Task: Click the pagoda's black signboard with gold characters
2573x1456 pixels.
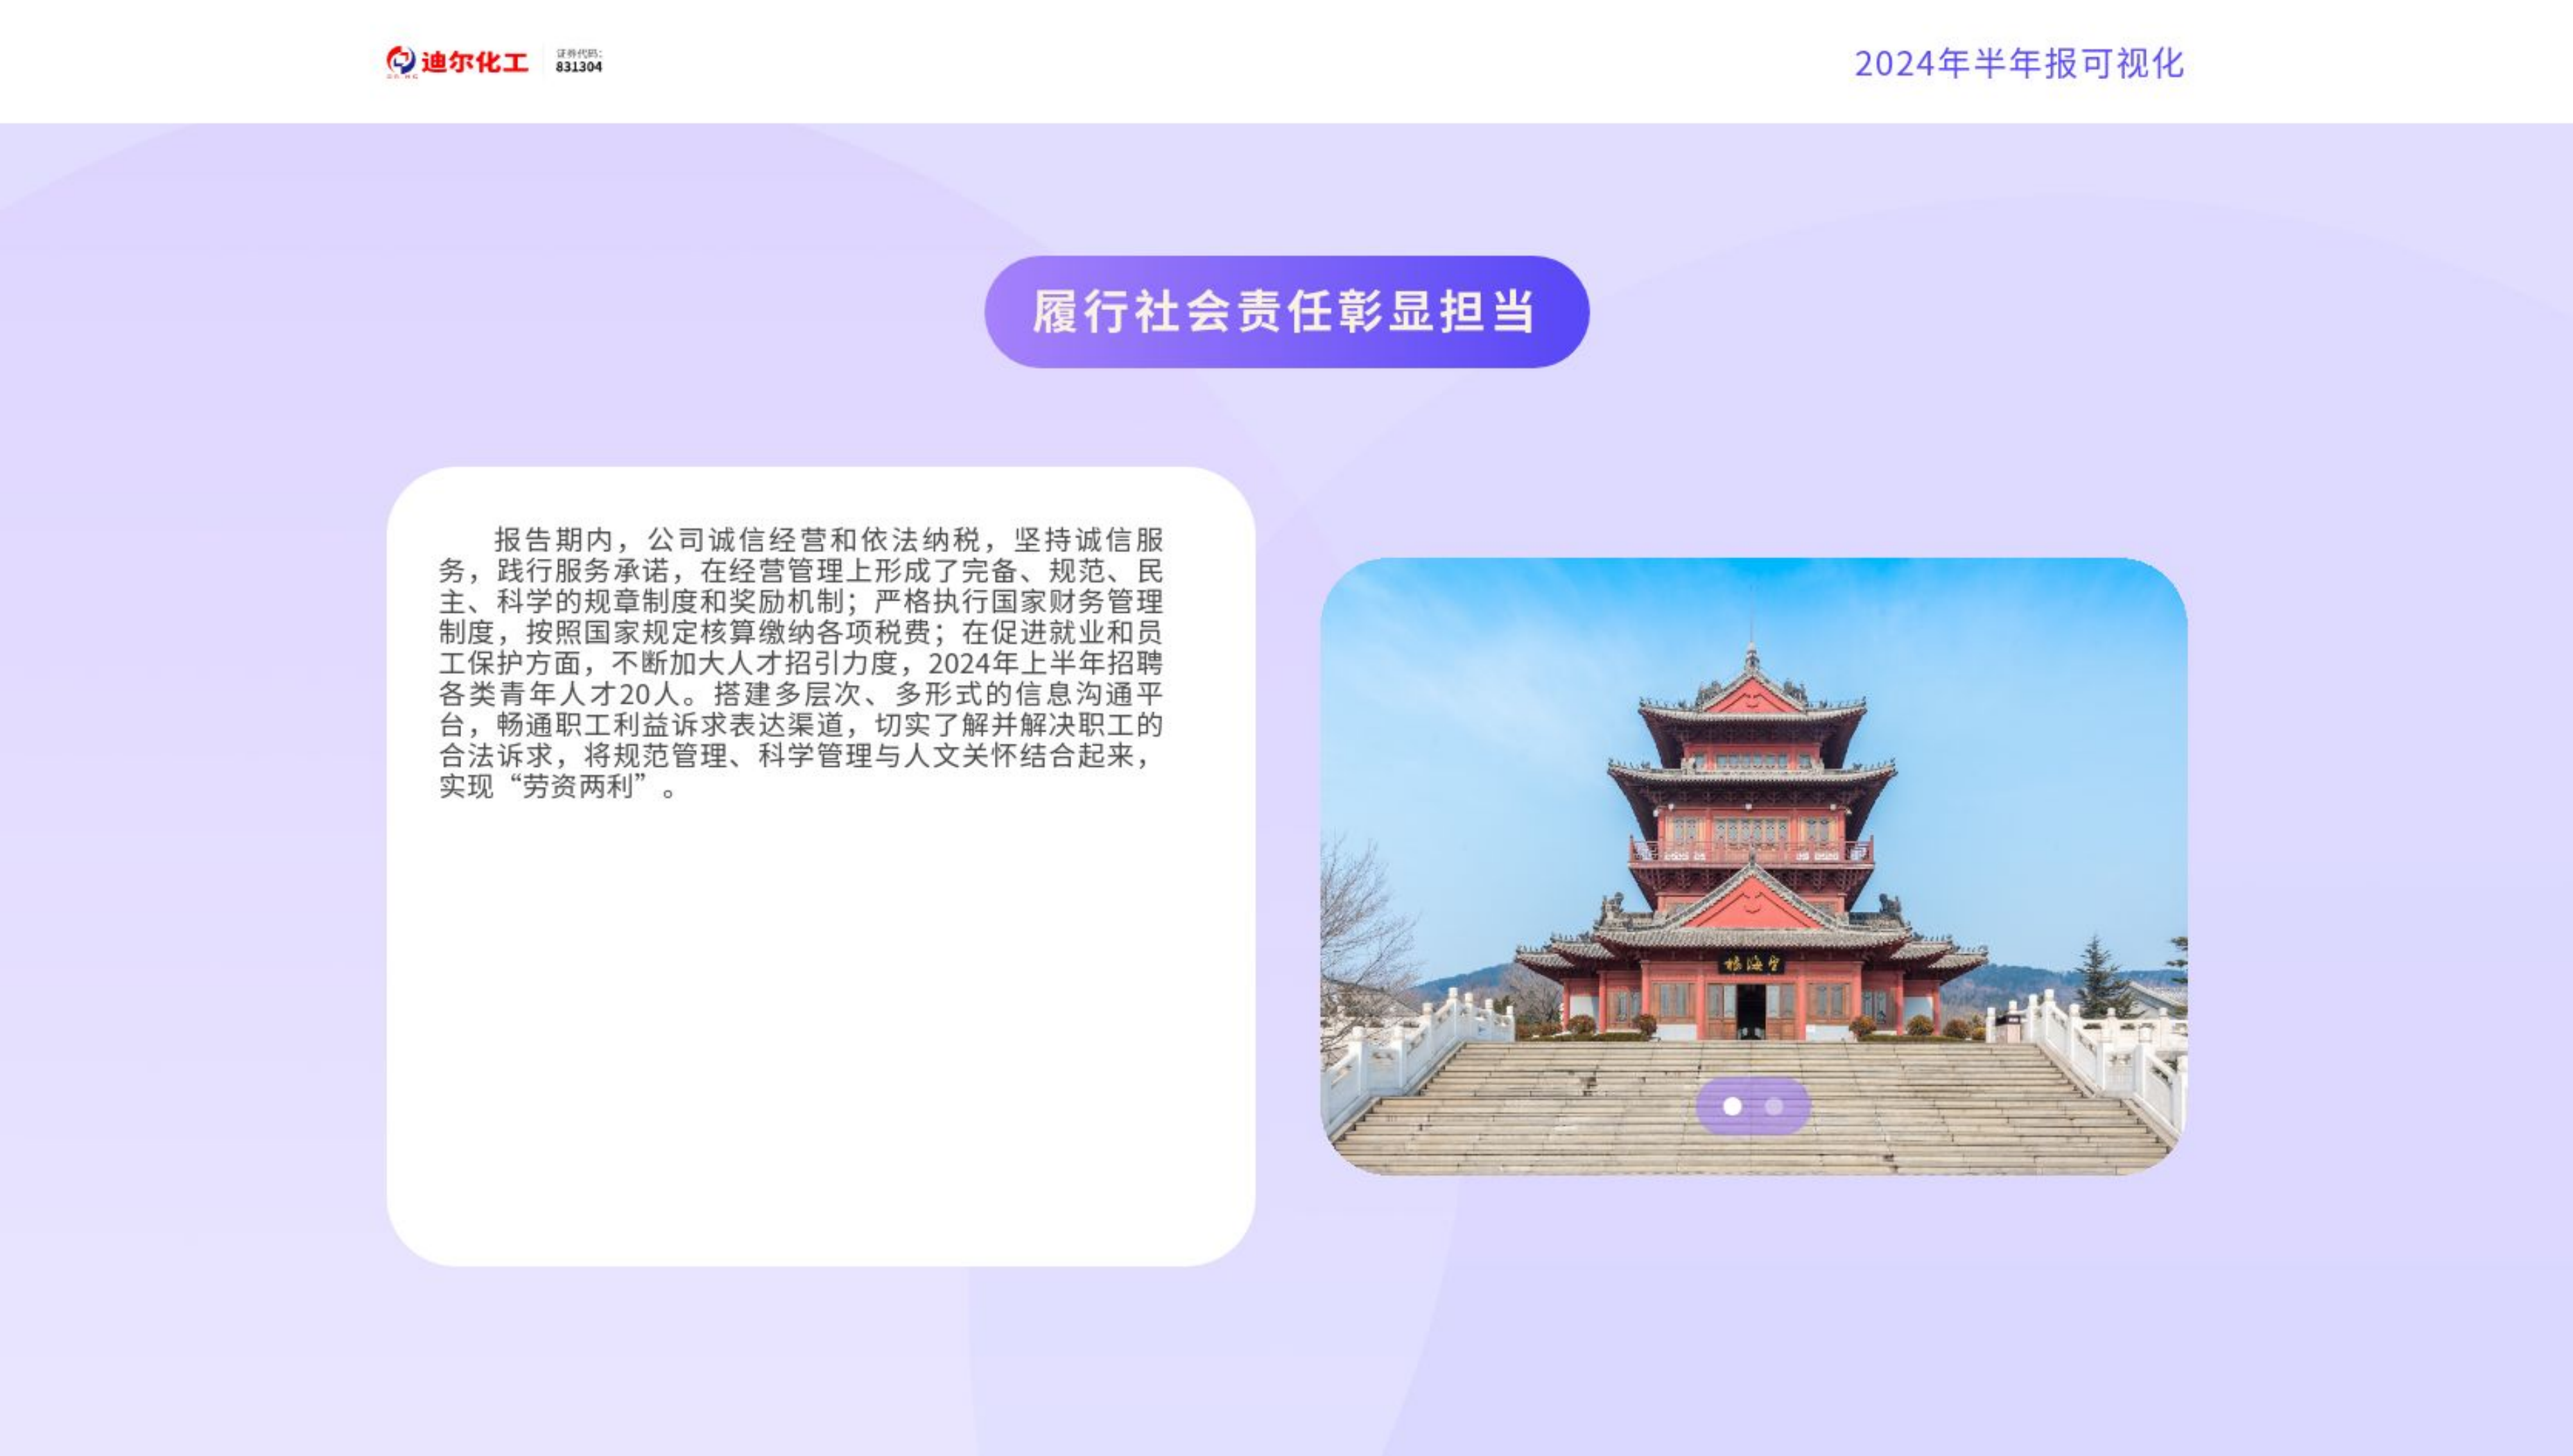Action: 1751,963
